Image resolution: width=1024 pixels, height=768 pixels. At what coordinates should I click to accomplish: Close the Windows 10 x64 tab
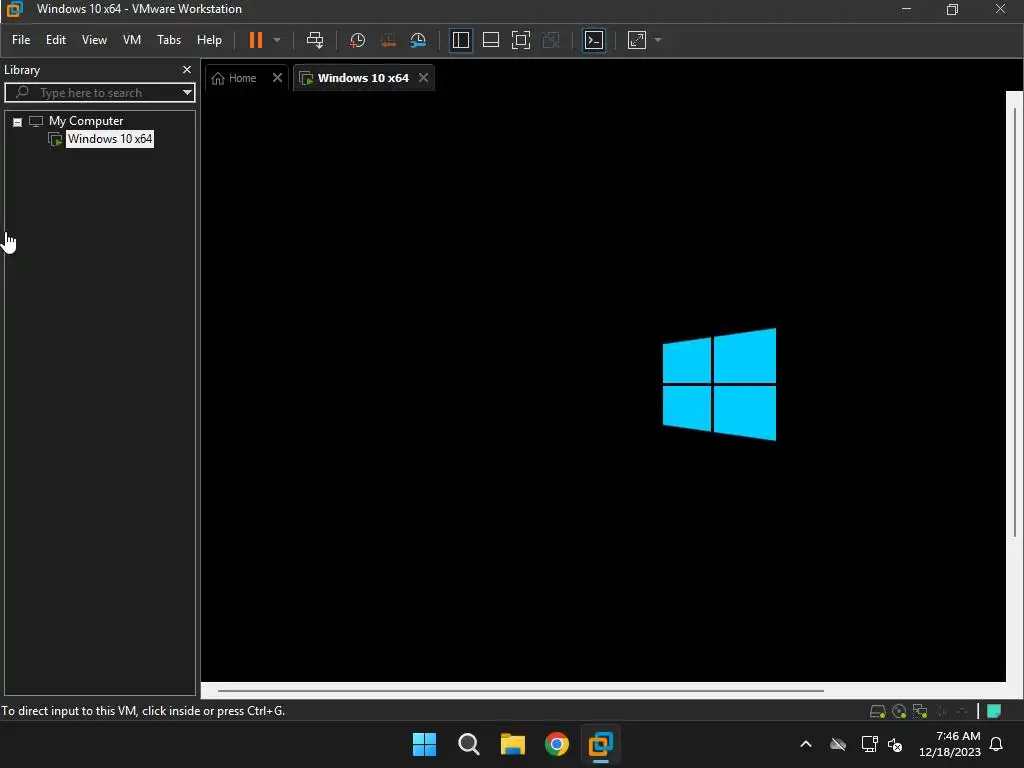coord(424,78)
